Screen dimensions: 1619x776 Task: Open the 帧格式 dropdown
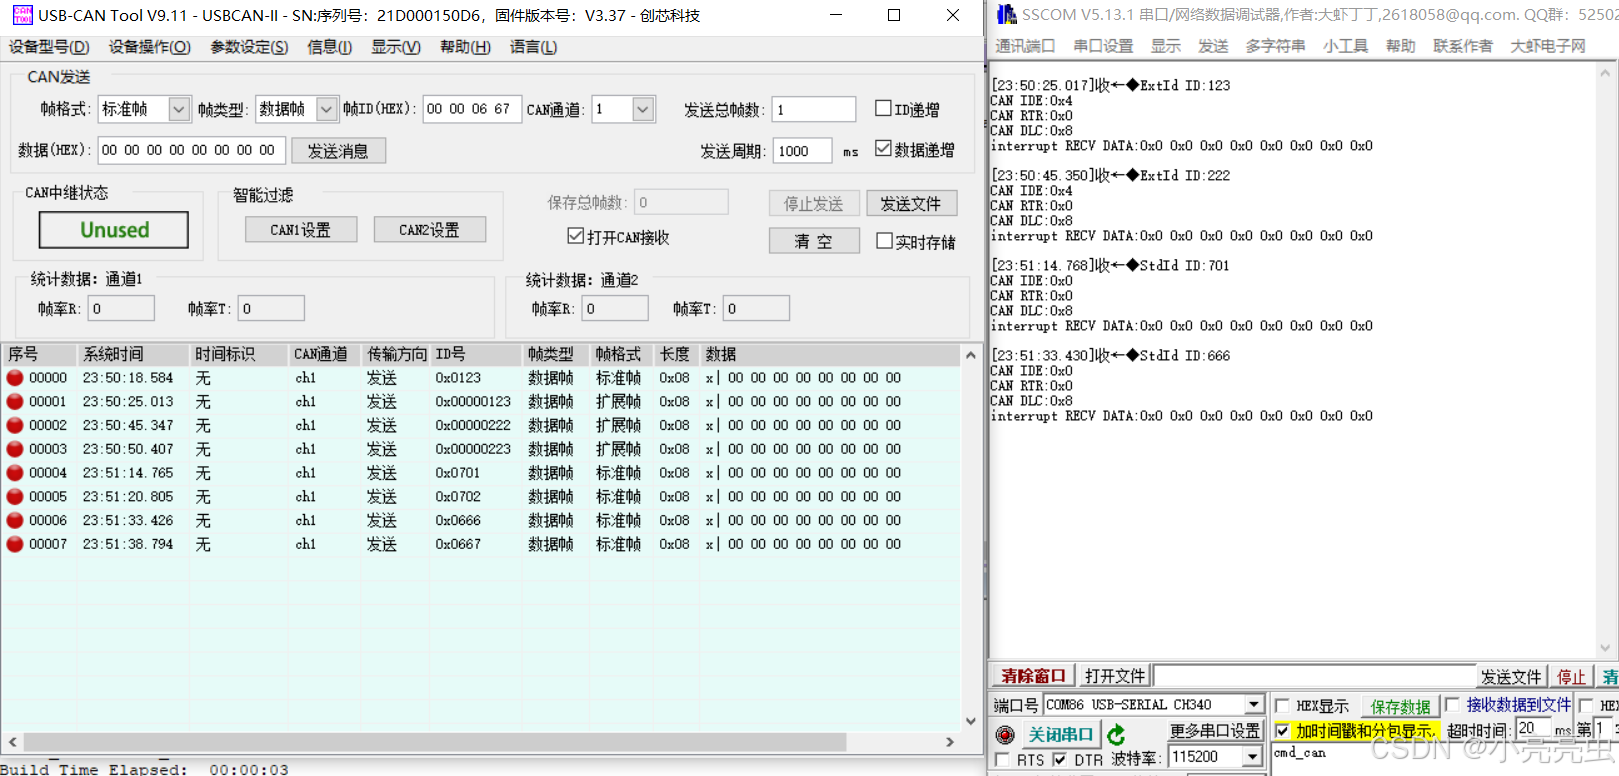point(179,109)
